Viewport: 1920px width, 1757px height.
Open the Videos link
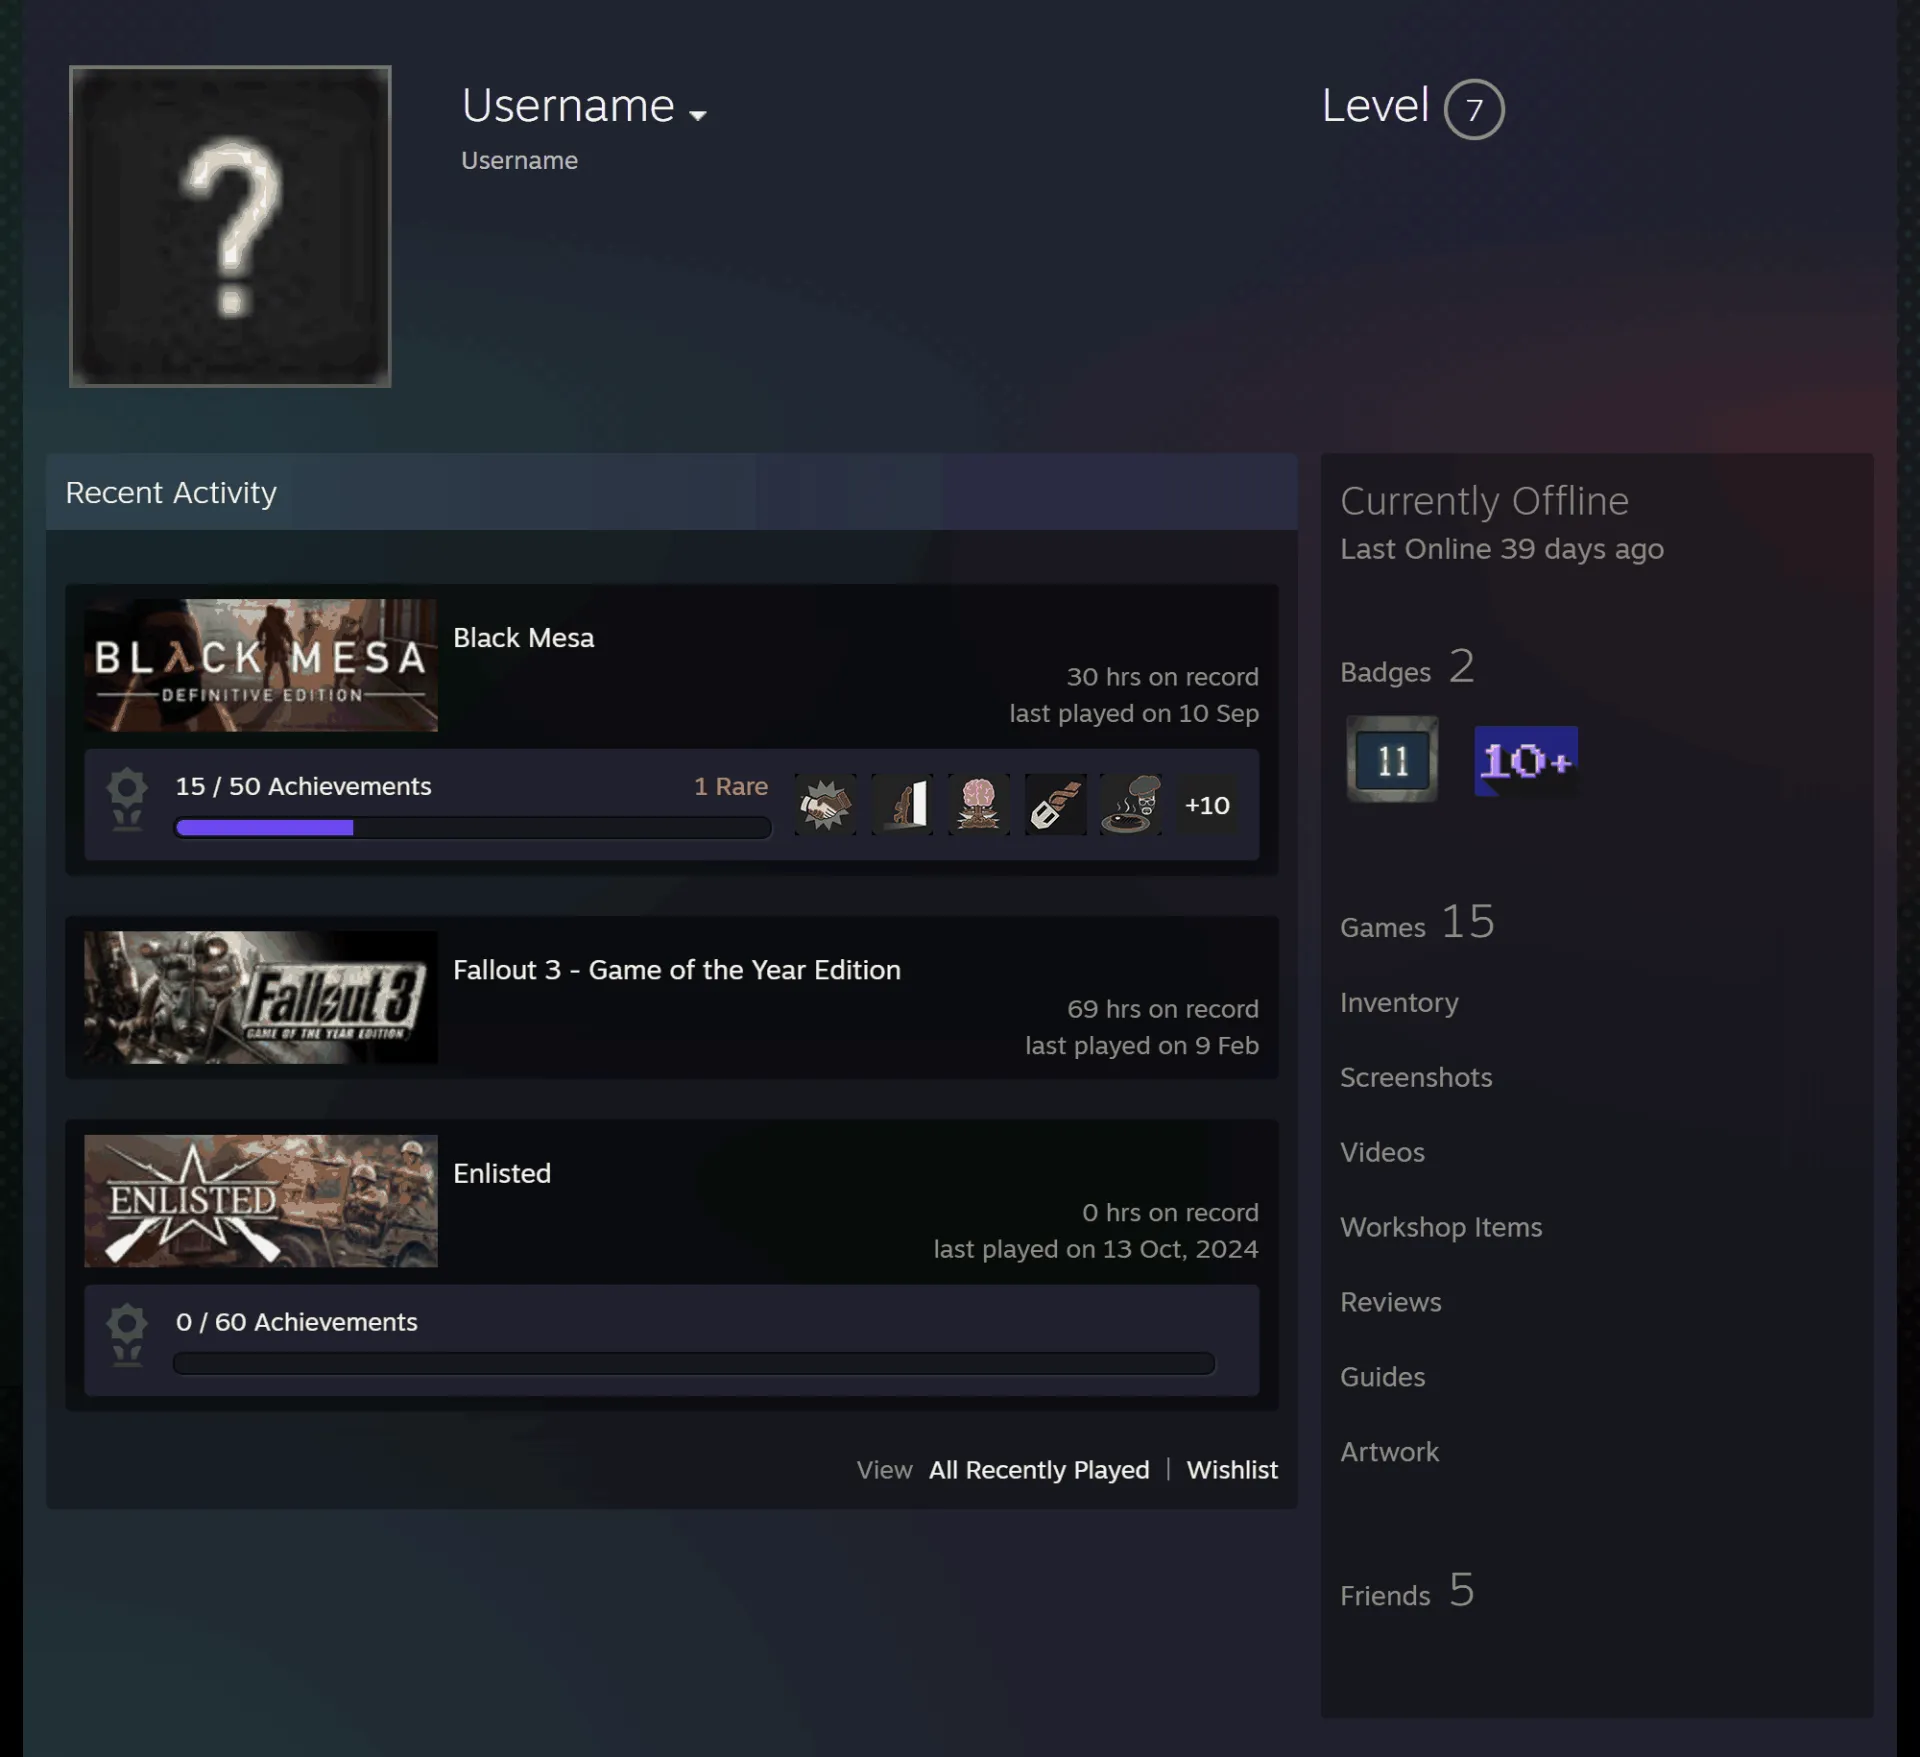(x=1382, y=1153)
